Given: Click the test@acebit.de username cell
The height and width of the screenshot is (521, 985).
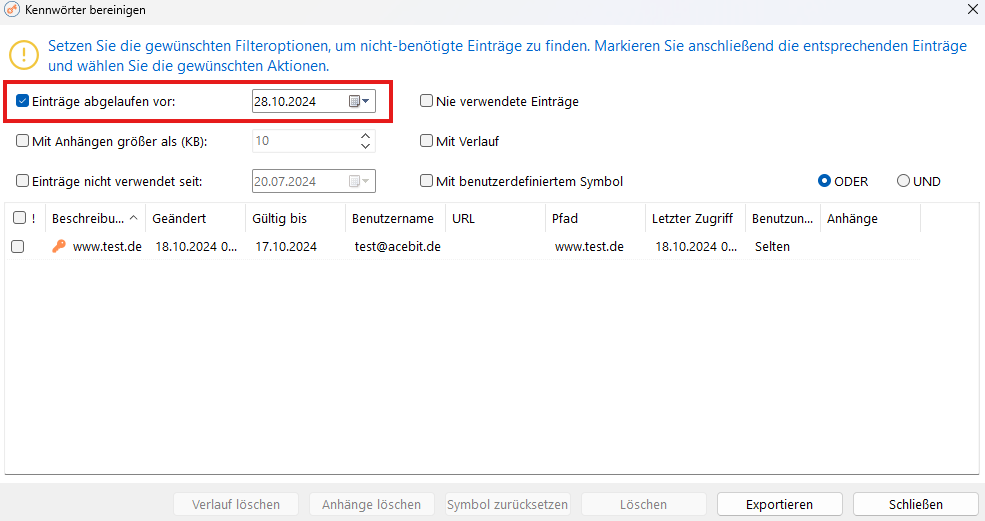Looking at the screenshot, I should 398,246.
